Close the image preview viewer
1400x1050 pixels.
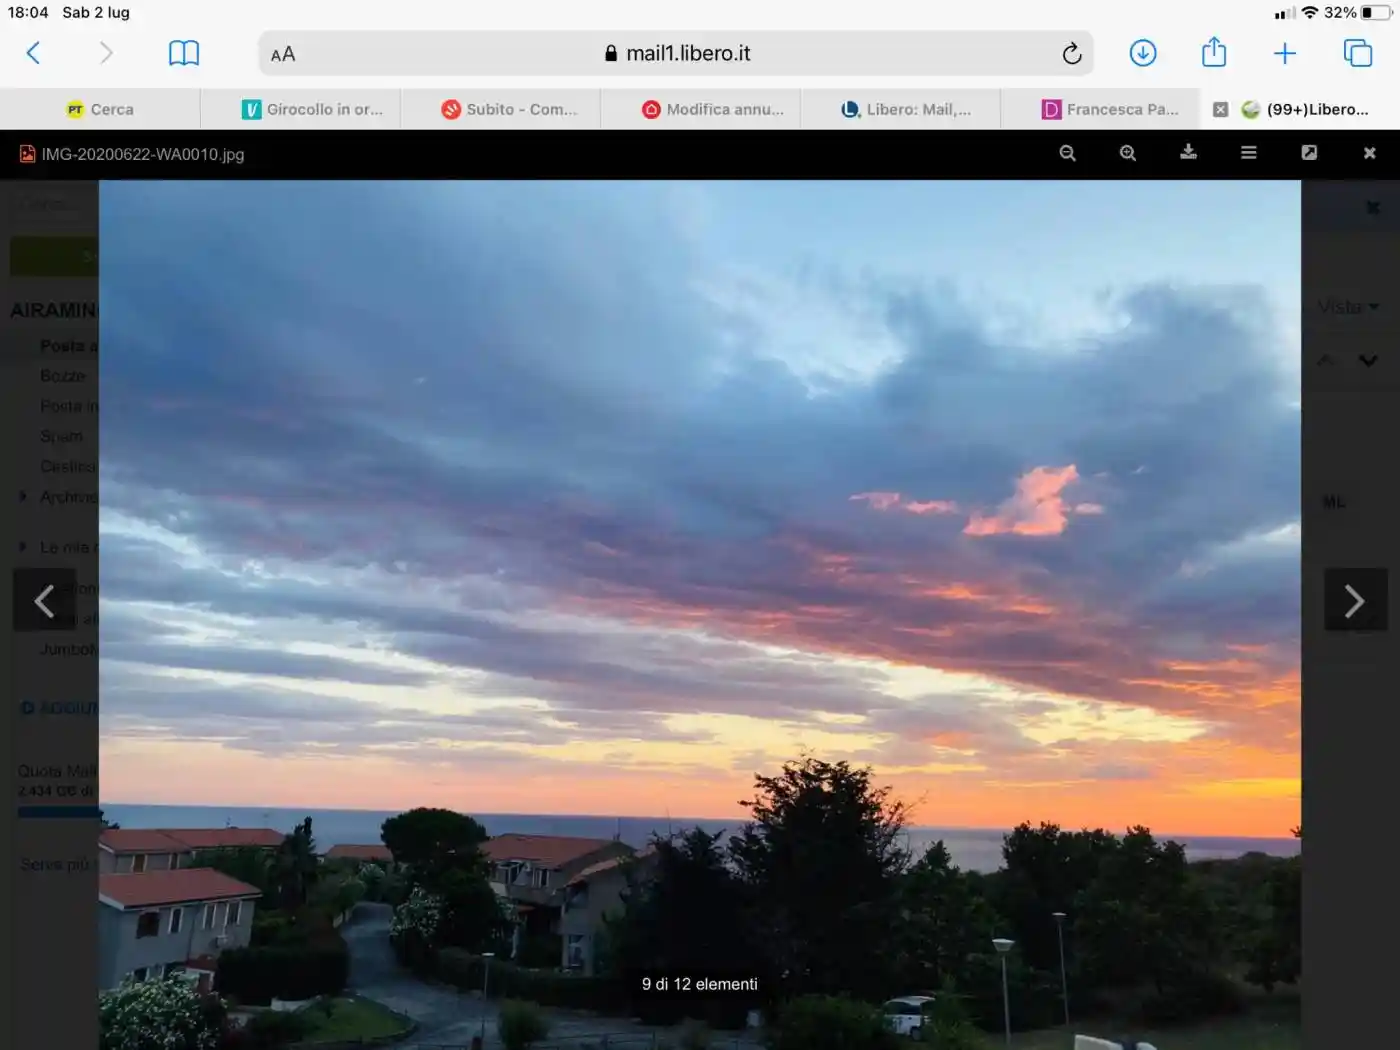[1369, 153]
